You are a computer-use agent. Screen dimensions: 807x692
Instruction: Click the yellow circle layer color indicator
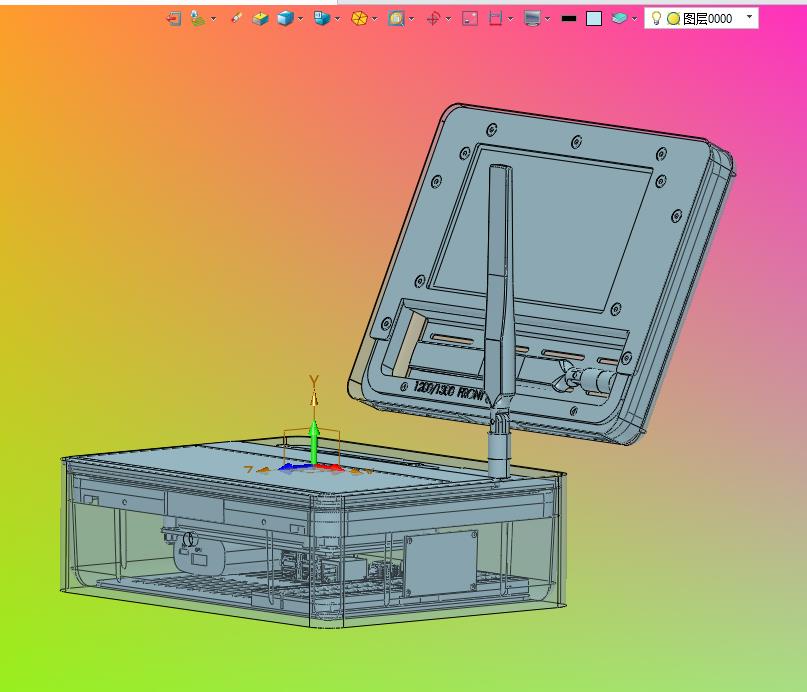click(673, 19)
